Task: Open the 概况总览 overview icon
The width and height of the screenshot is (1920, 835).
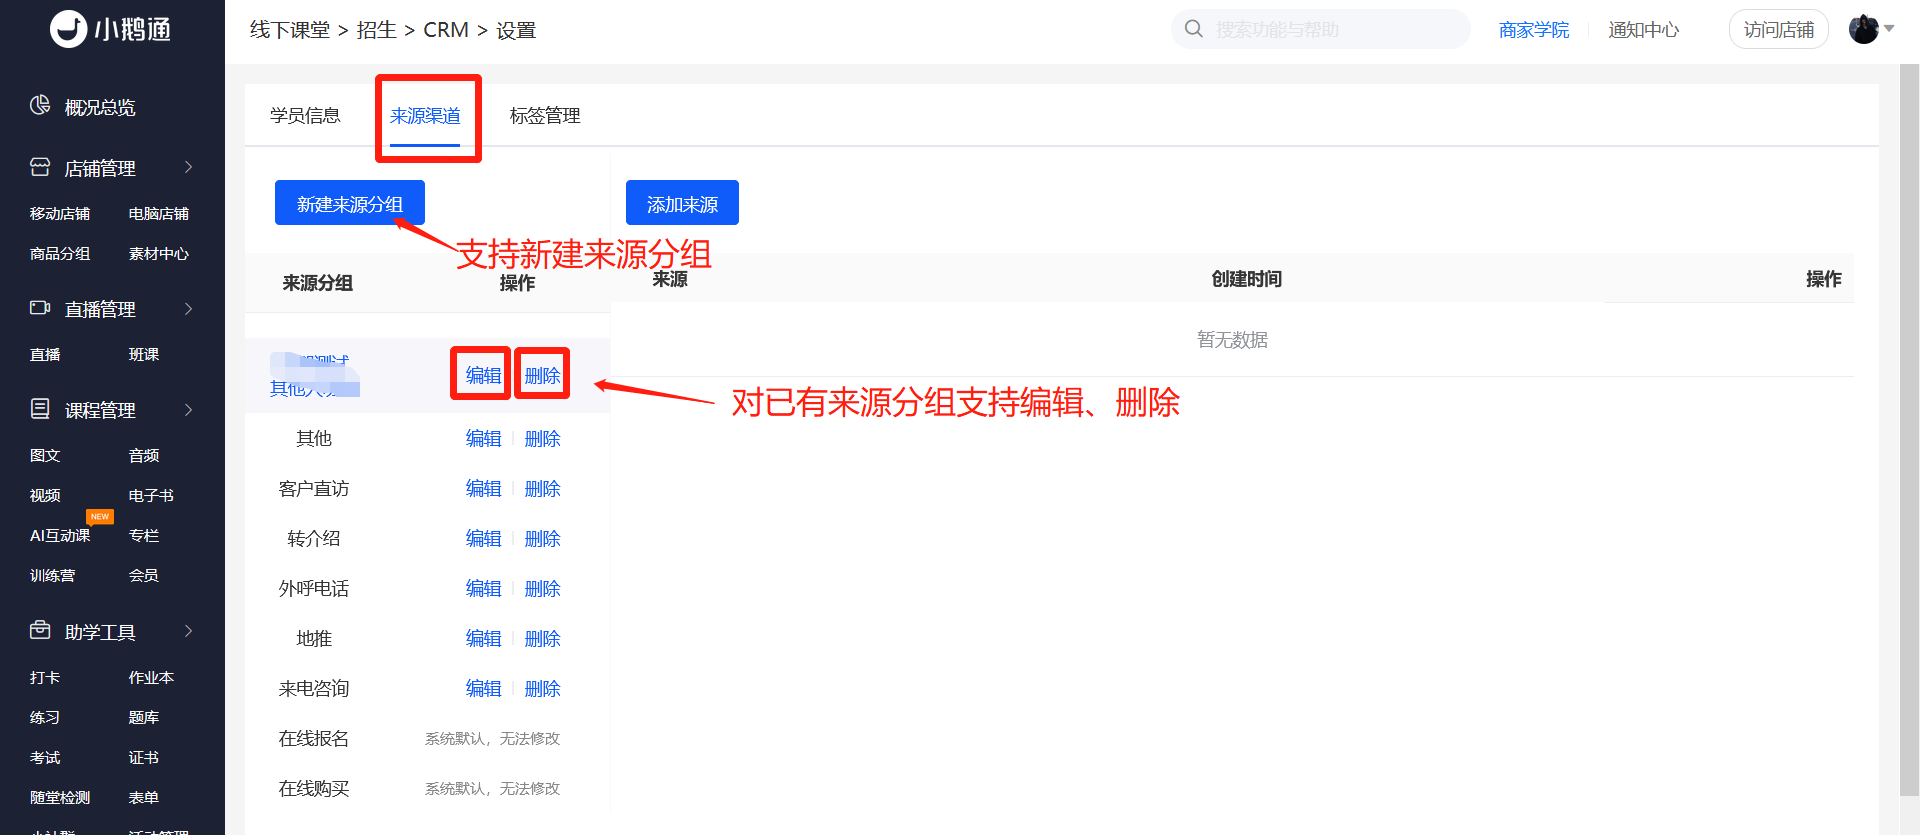Action: [x=40, y=106]
